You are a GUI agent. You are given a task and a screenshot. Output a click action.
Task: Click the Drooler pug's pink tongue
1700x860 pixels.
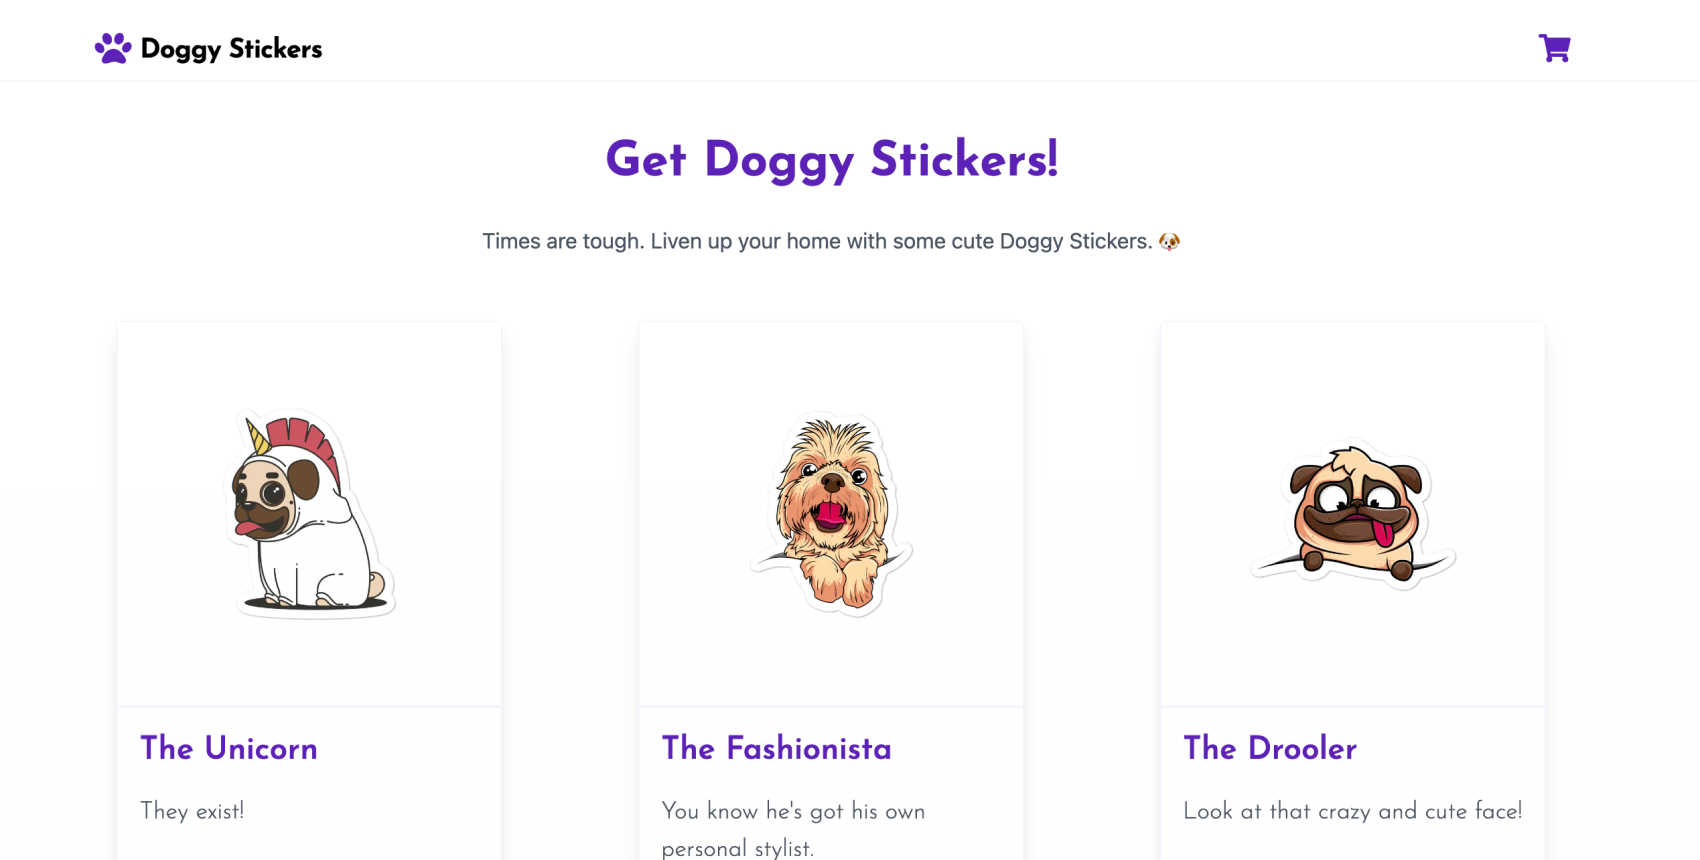pyautogui.click(x=1384, y=530)
